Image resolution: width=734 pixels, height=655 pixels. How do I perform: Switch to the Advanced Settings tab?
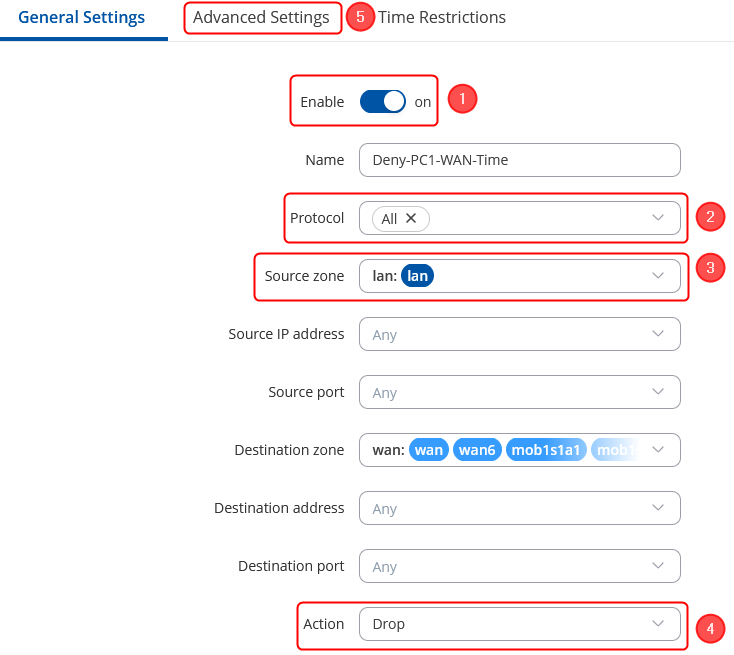261,18
